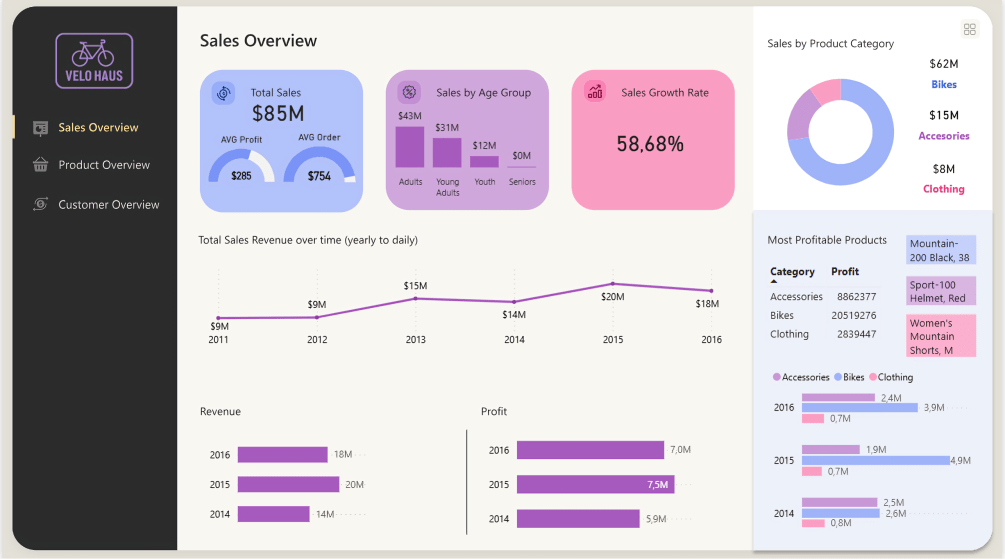
Task: Click the Velo Haus bicycle logo
Action: click(94, 61)
